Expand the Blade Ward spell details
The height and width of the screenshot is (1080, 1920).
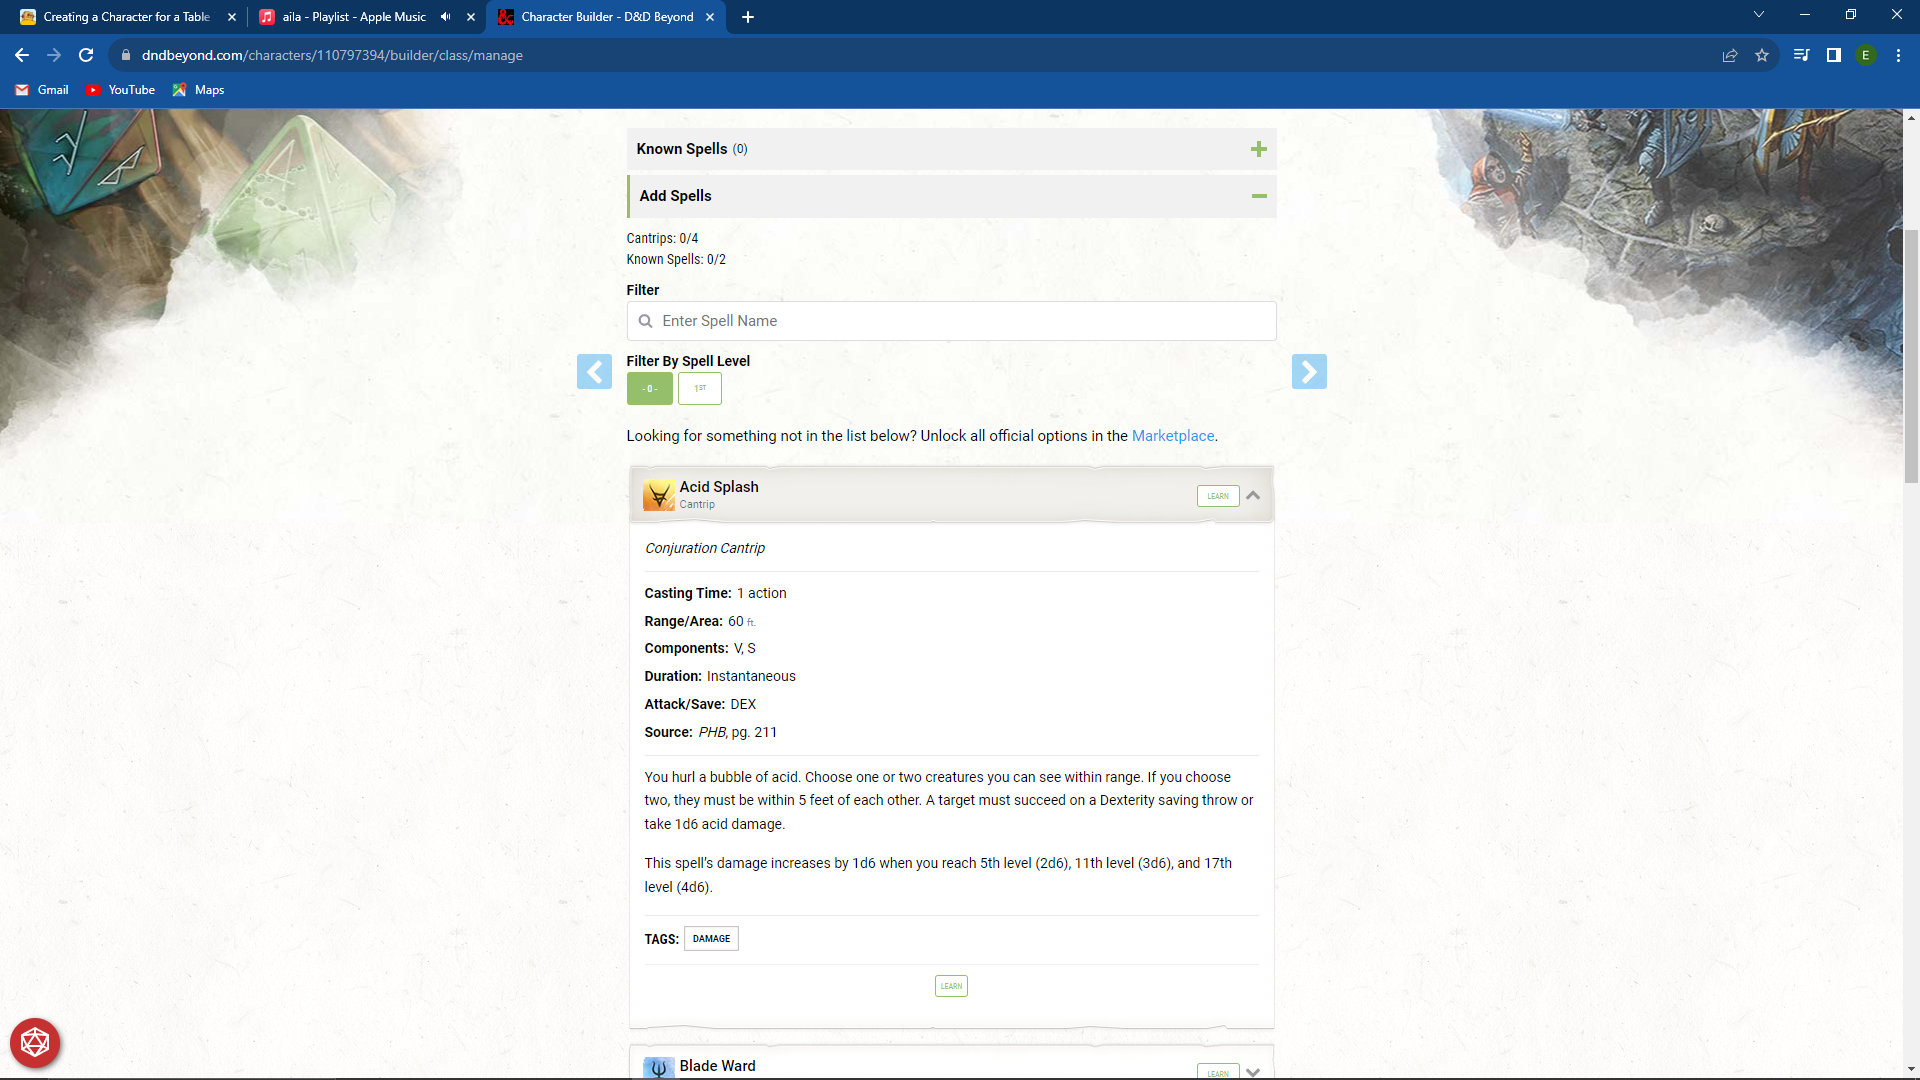(x=1253, y=1070)
